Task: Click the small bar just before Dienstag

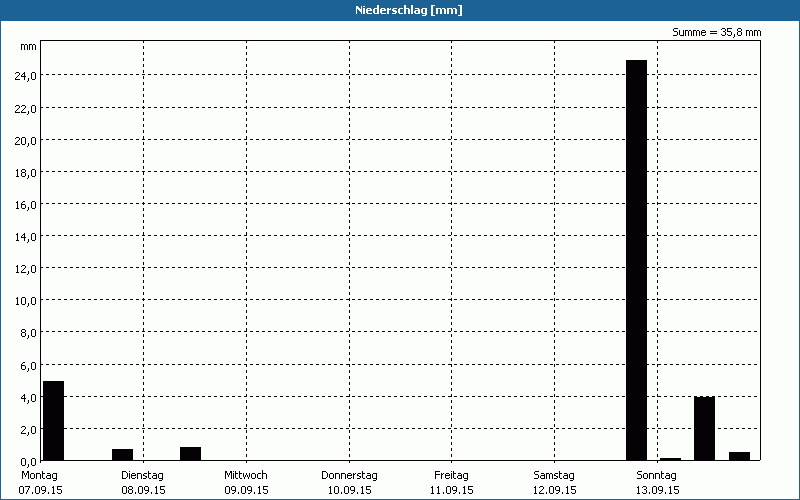Action: point(122,455)
